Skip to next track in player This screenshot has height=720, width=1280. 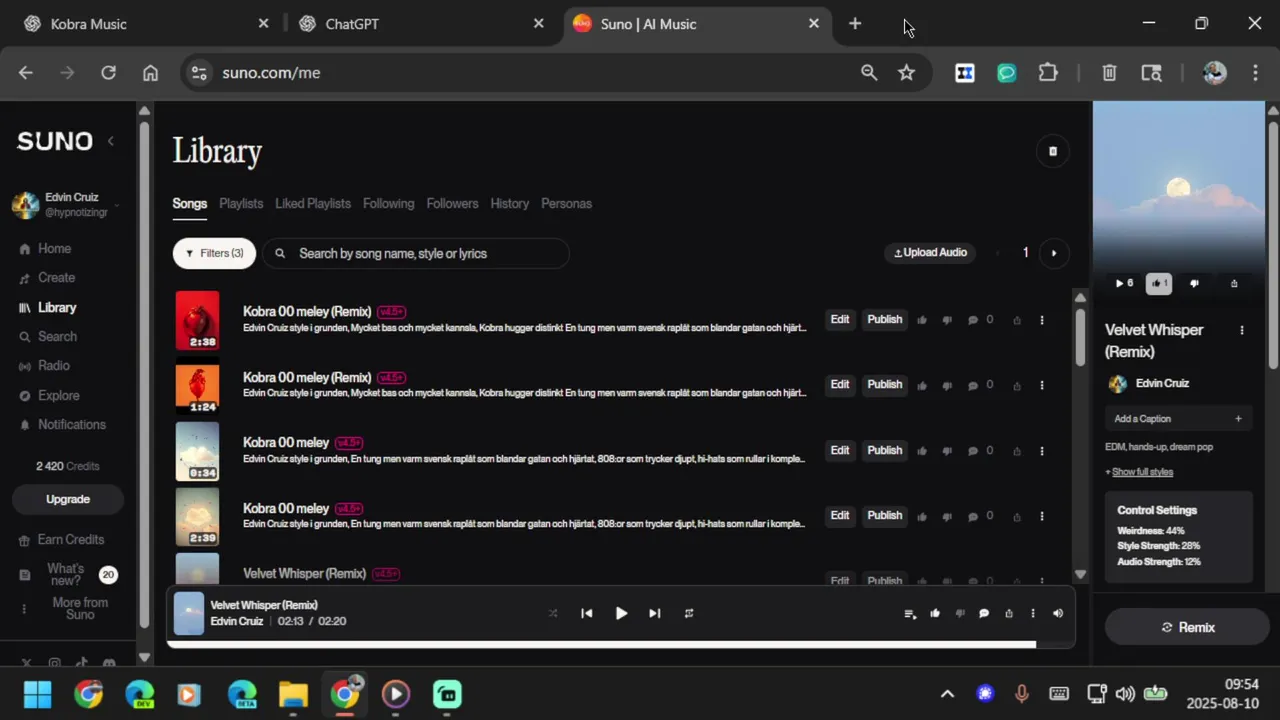coord(655,614)
